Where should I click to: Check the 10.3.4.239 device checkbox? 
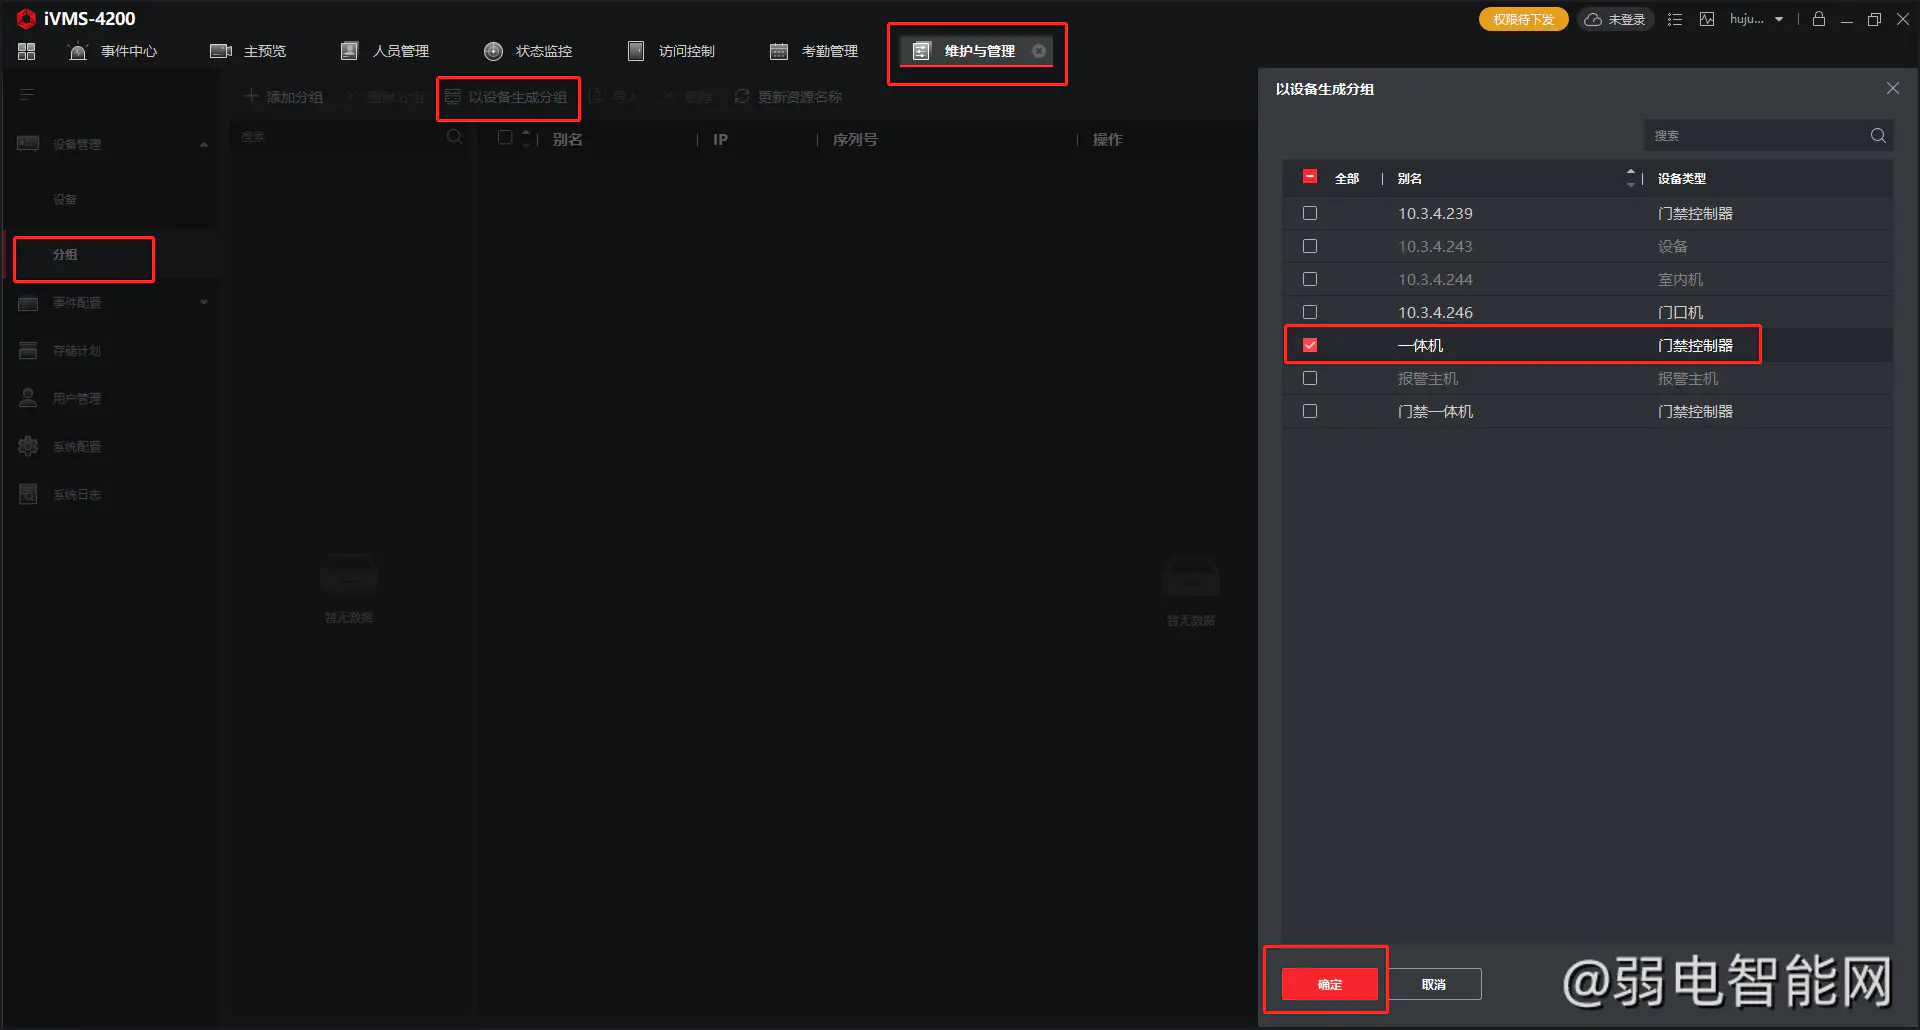(x=1310, y=213)
